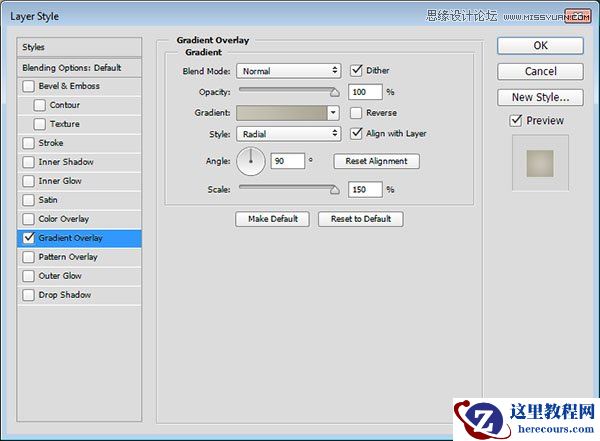This screenshot has height=441, width=600.
Task: Select the Inner Glow label
Action: pyautogui.click(x=60, y=181)
